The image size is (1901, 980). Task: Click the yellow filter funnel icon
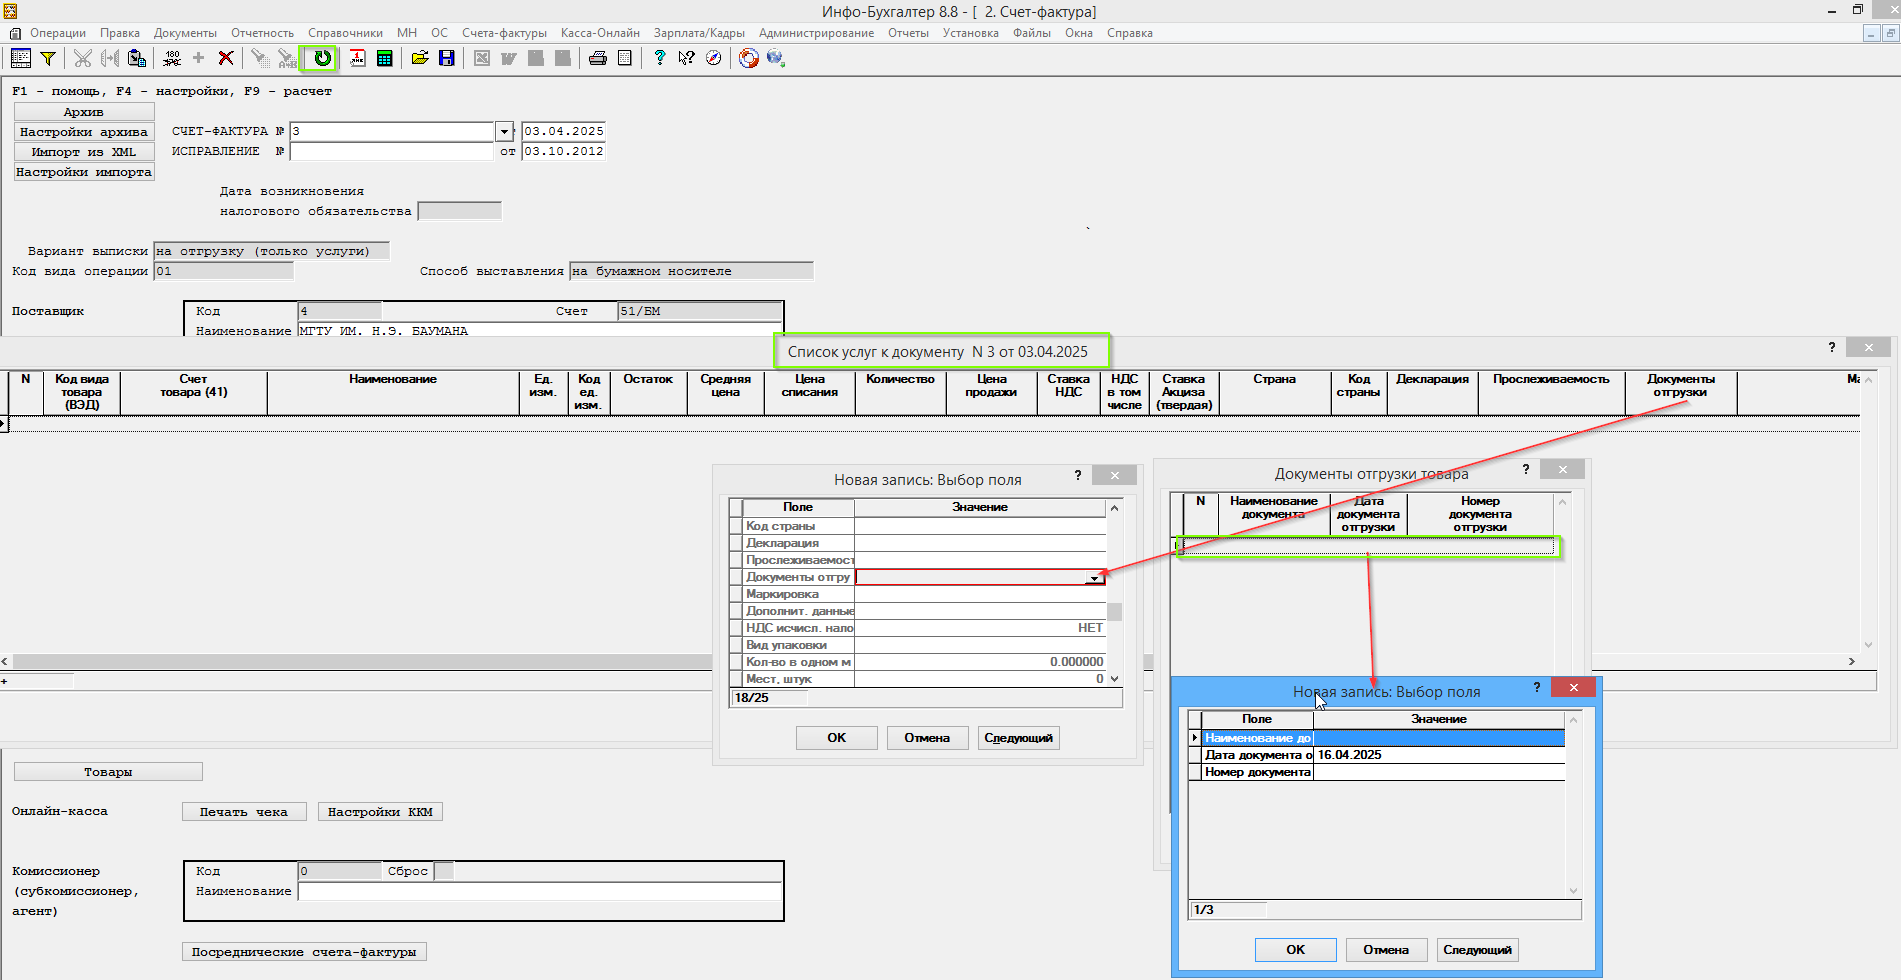pos(47,58)
